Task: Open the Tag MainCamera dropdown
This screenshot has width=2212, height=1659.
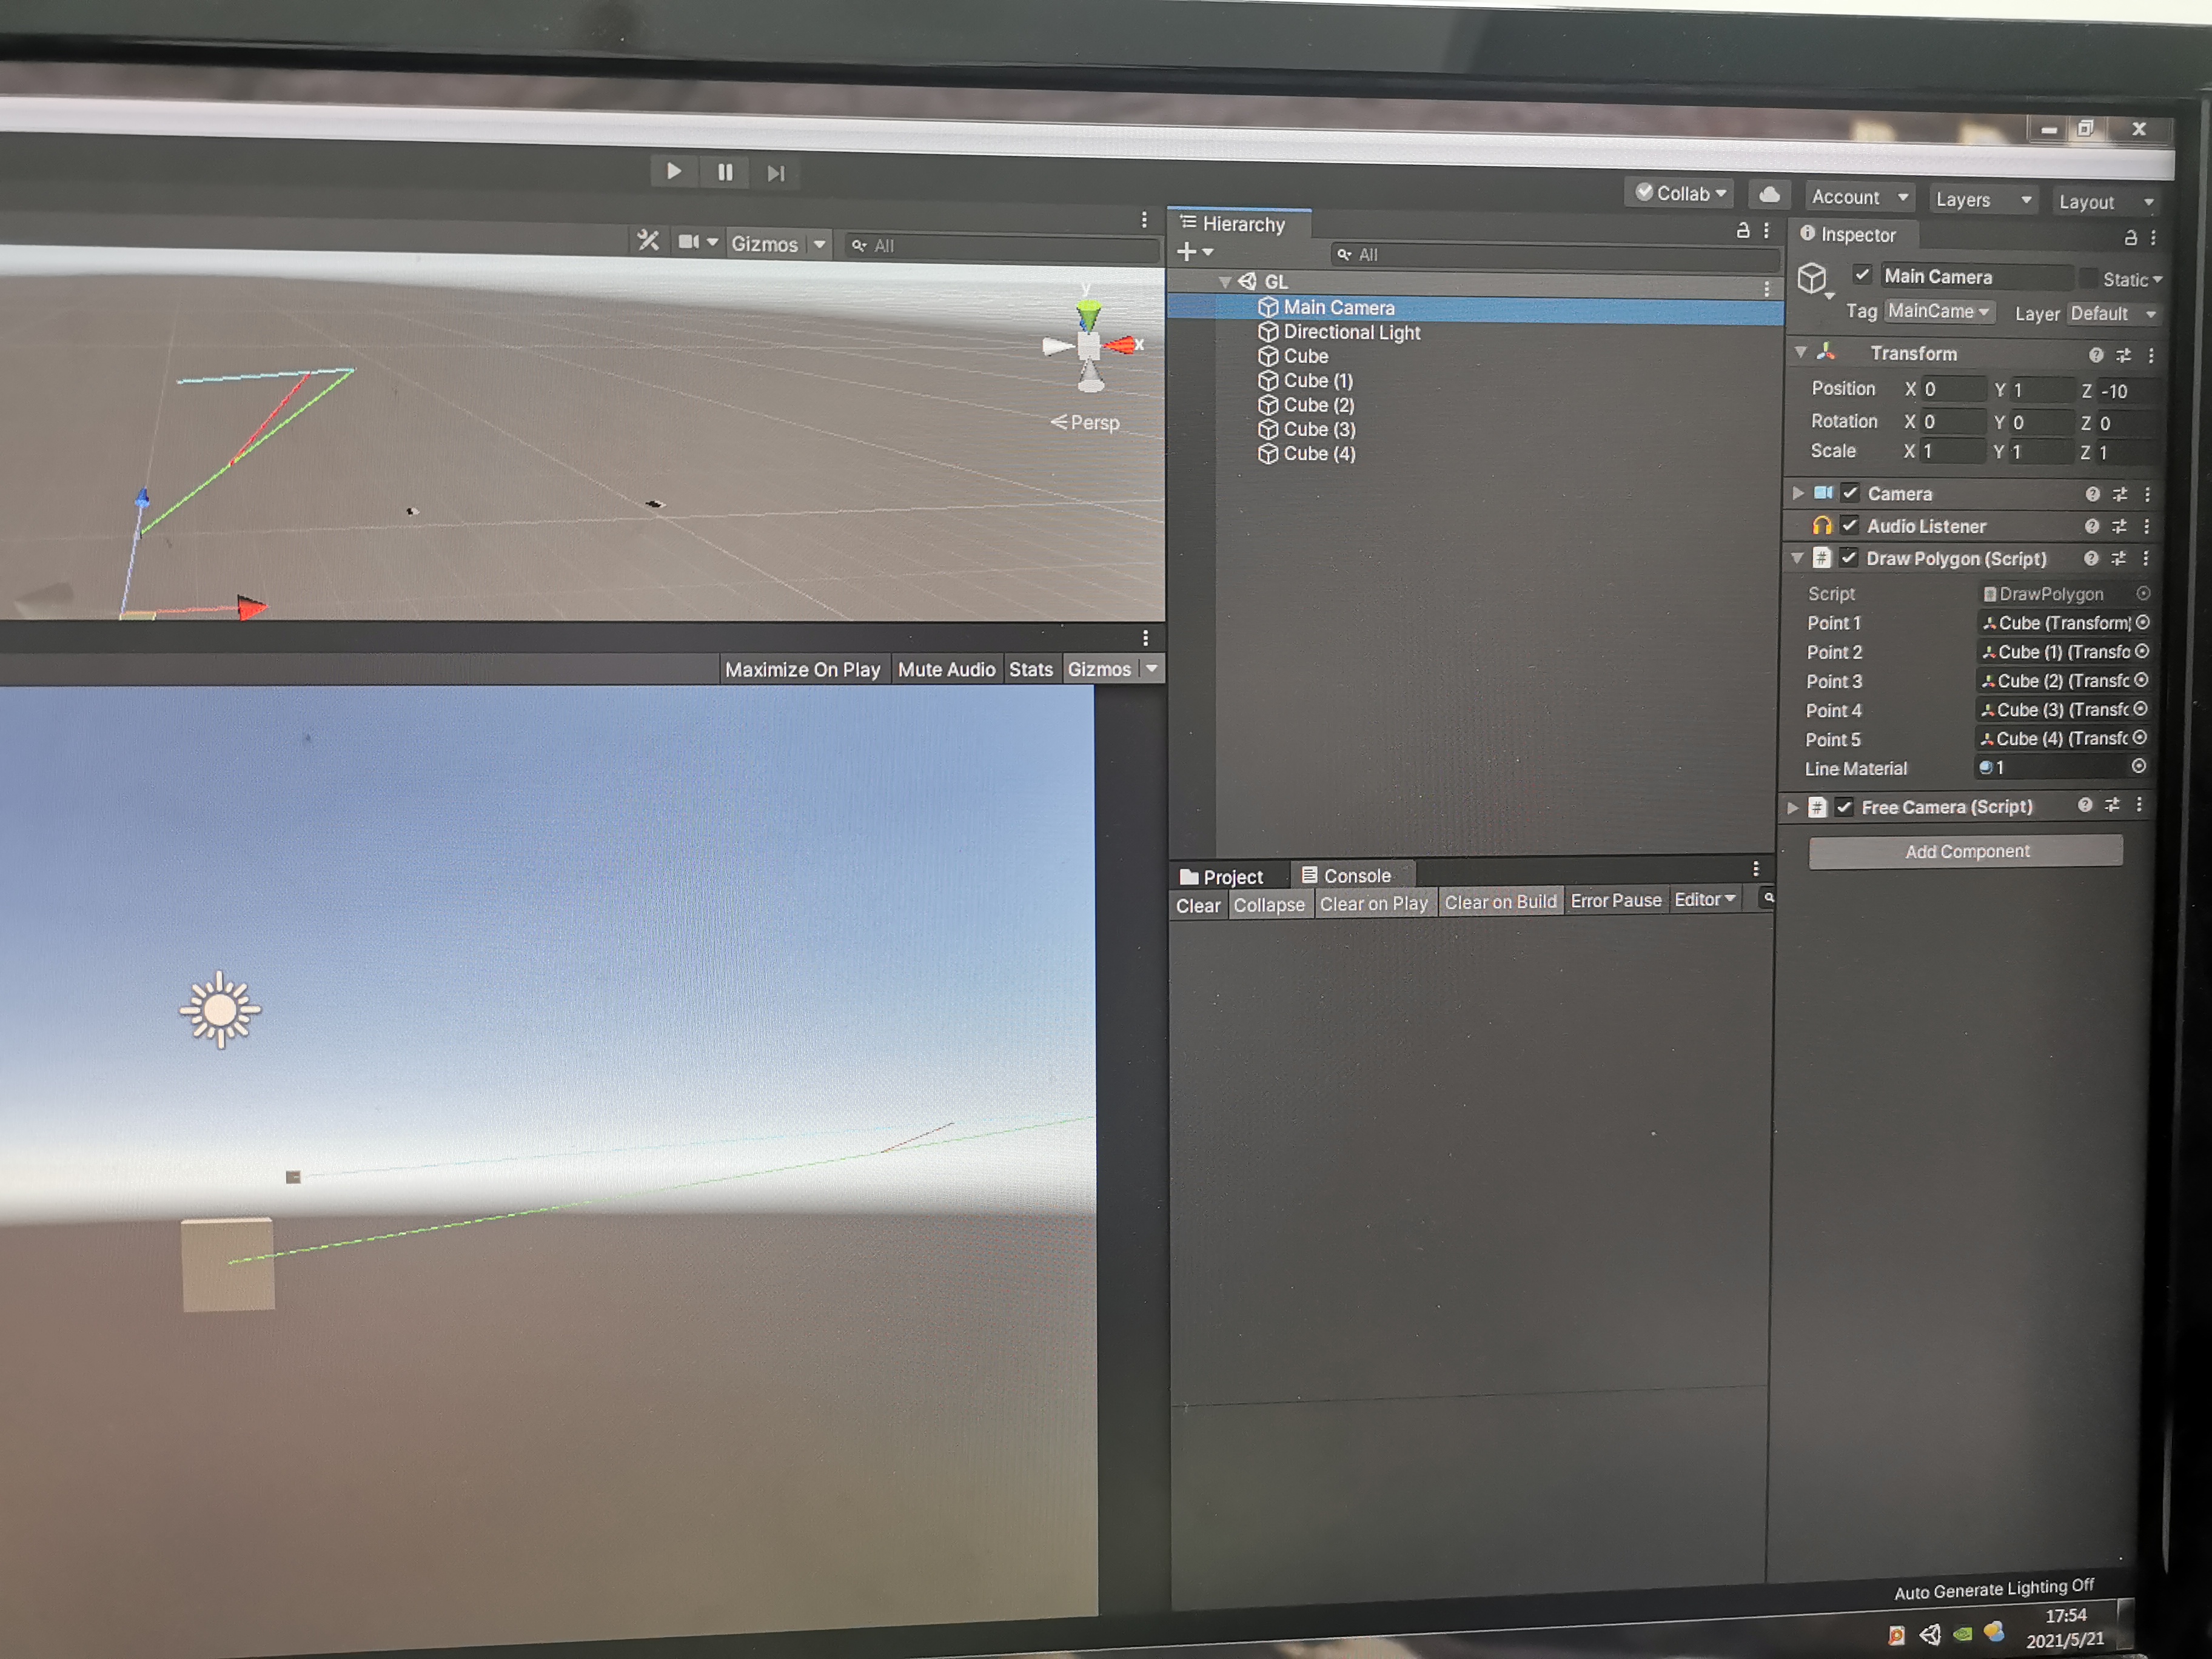Action: coord(1938,311)
